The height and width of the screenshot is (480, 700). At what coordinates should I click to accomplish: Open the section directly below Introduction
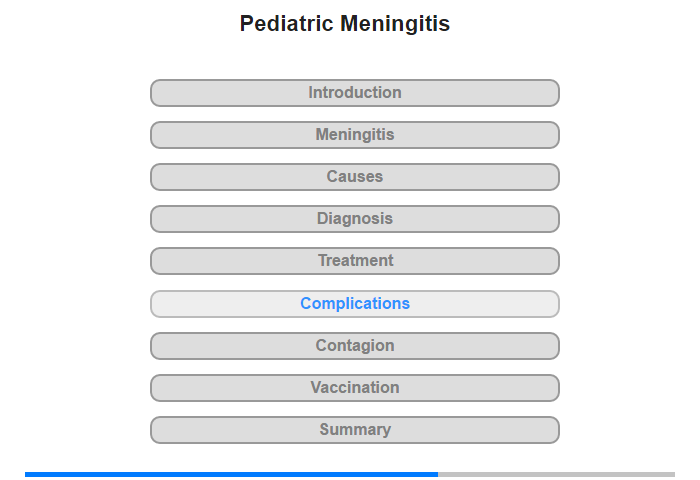[x=355, y=135]
